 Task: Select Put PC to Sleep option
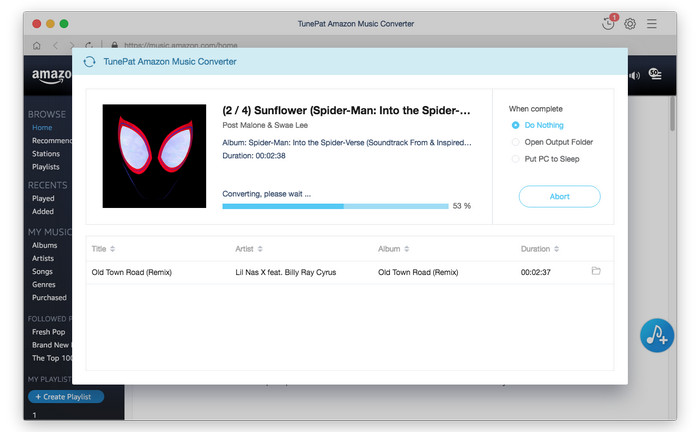pyautogui.click(x=546, y=159)
